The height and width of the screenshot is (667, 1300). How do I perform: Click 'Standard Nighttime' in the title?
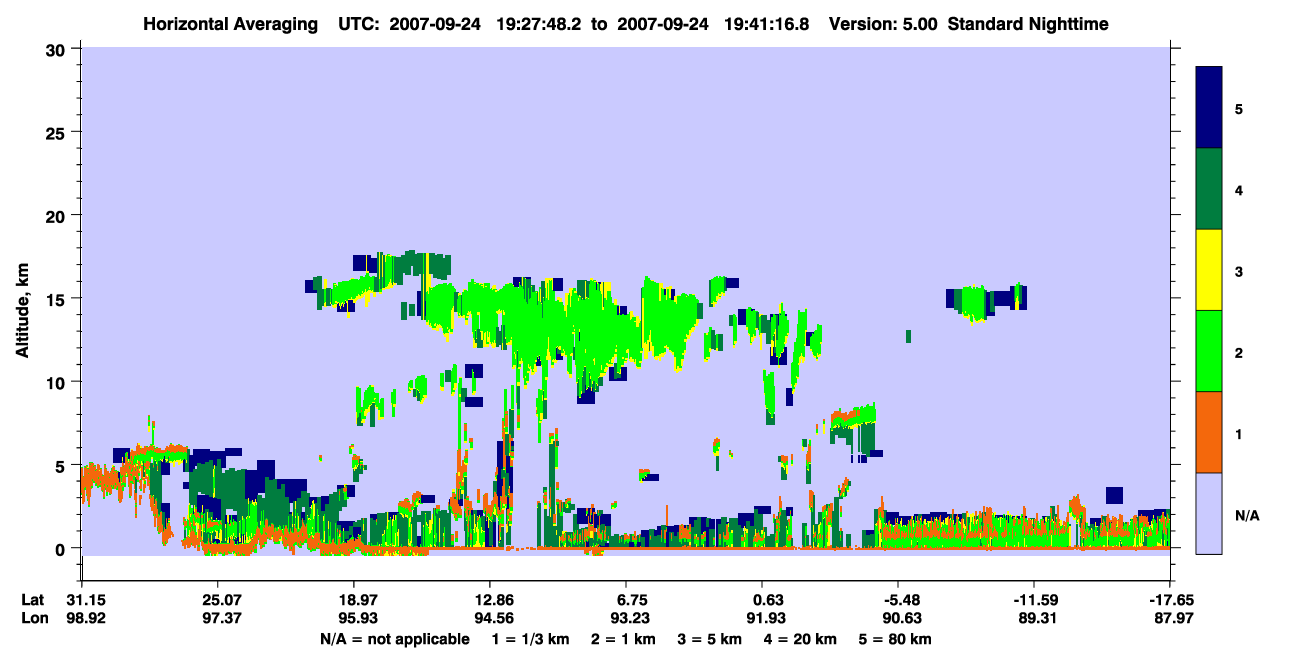[x=1028, y=24]
